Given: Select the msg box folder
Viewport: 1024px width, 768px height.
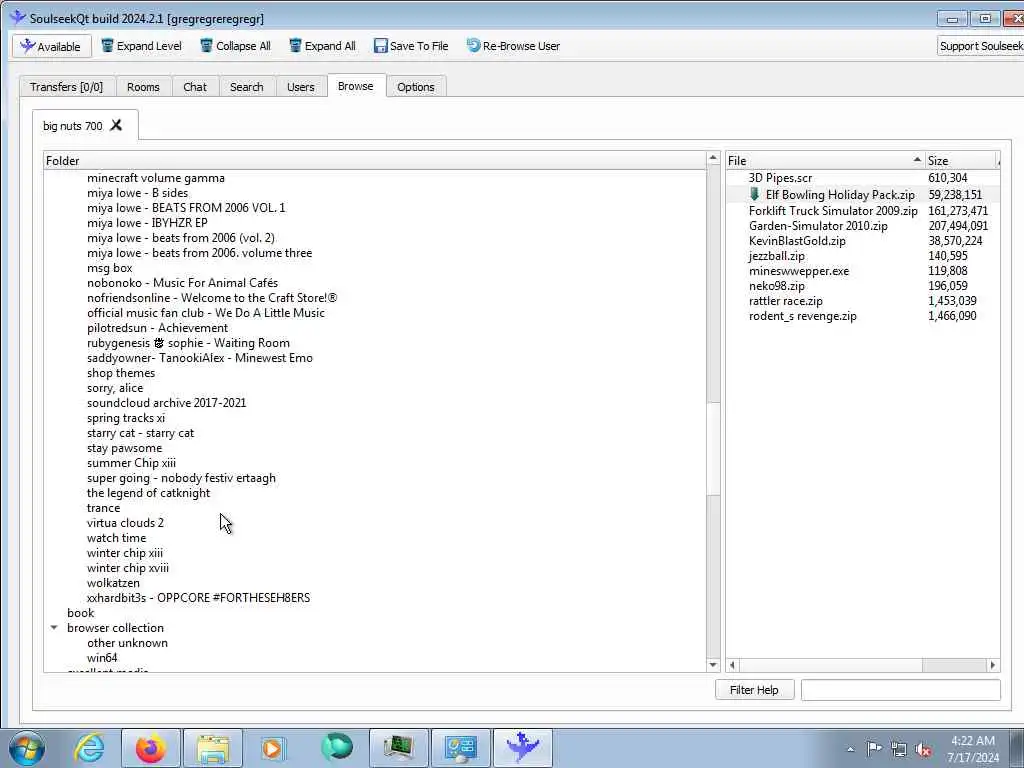Looking at the screenshot, I should pos(110,268).
